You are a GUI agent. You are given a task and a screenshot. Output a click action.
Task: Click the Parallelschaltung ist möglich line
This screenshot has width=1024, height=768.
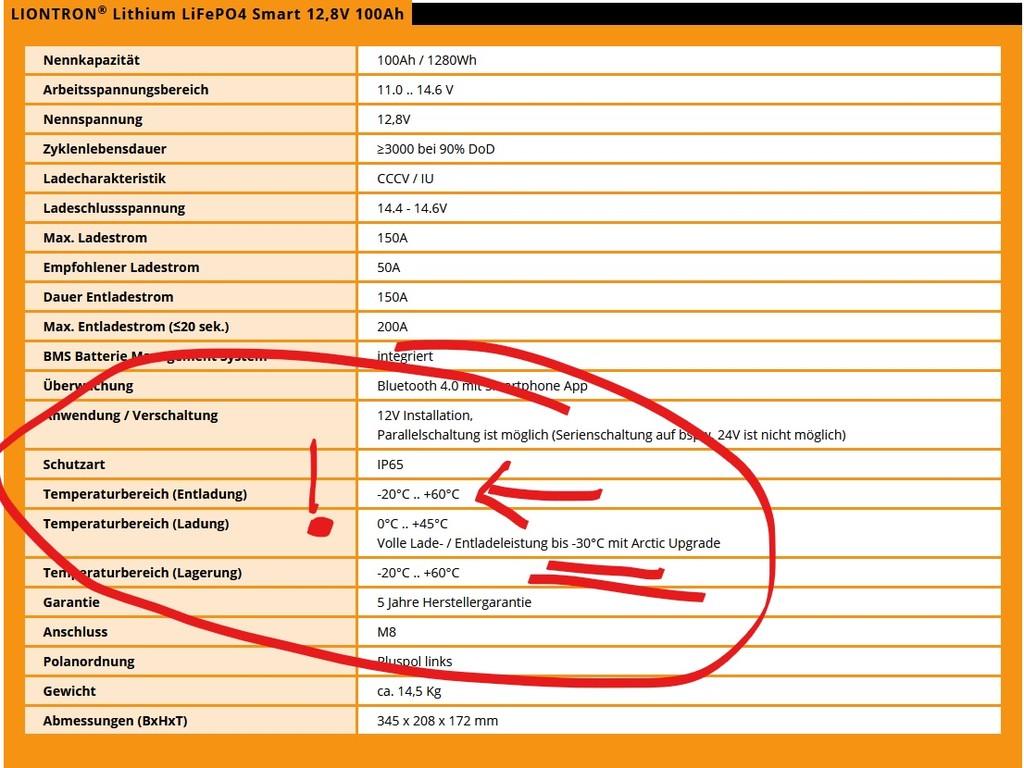pyautogui.click(x=611, y=435)
